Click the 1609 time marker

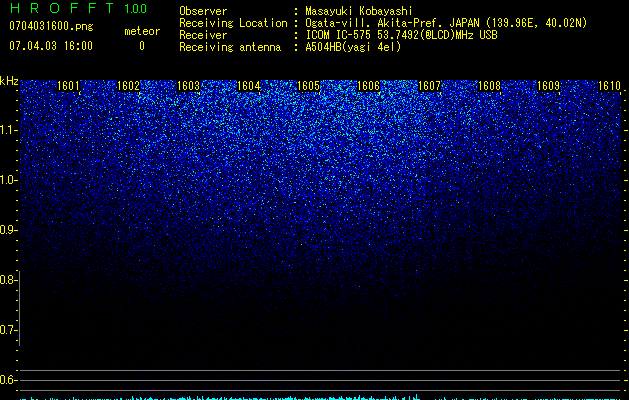tap(548, 86)
